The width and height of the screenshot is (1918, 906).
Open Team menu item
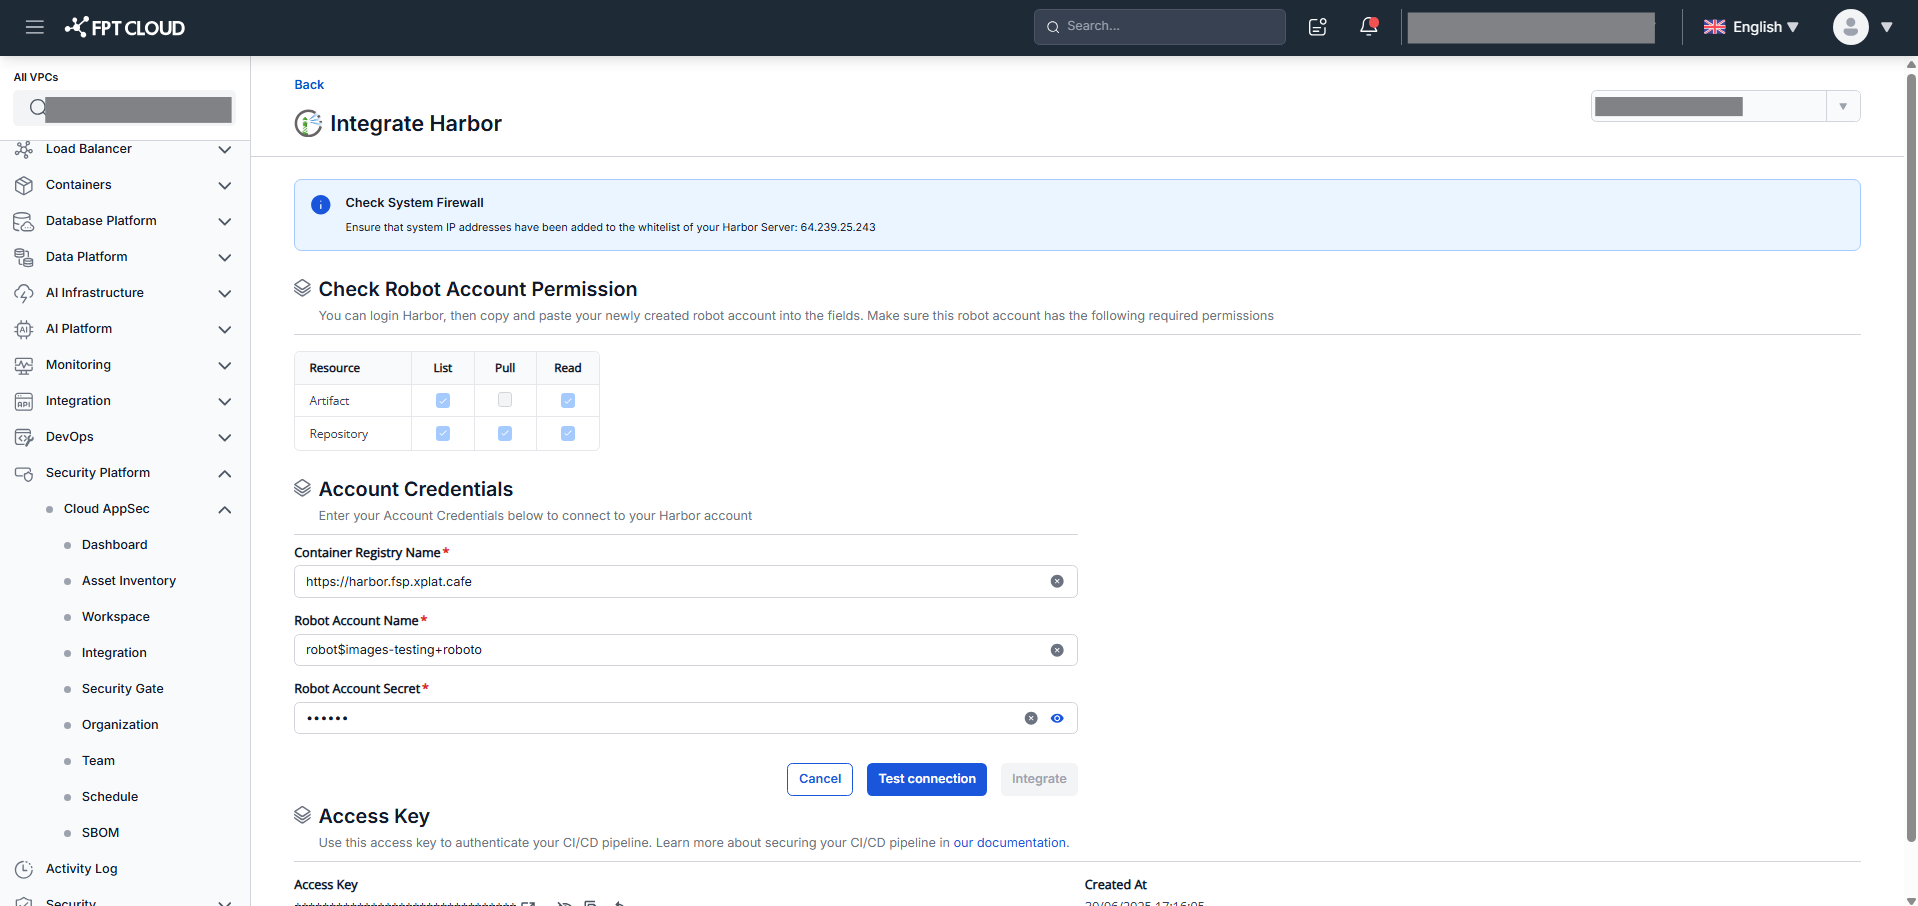coord(98,761)
